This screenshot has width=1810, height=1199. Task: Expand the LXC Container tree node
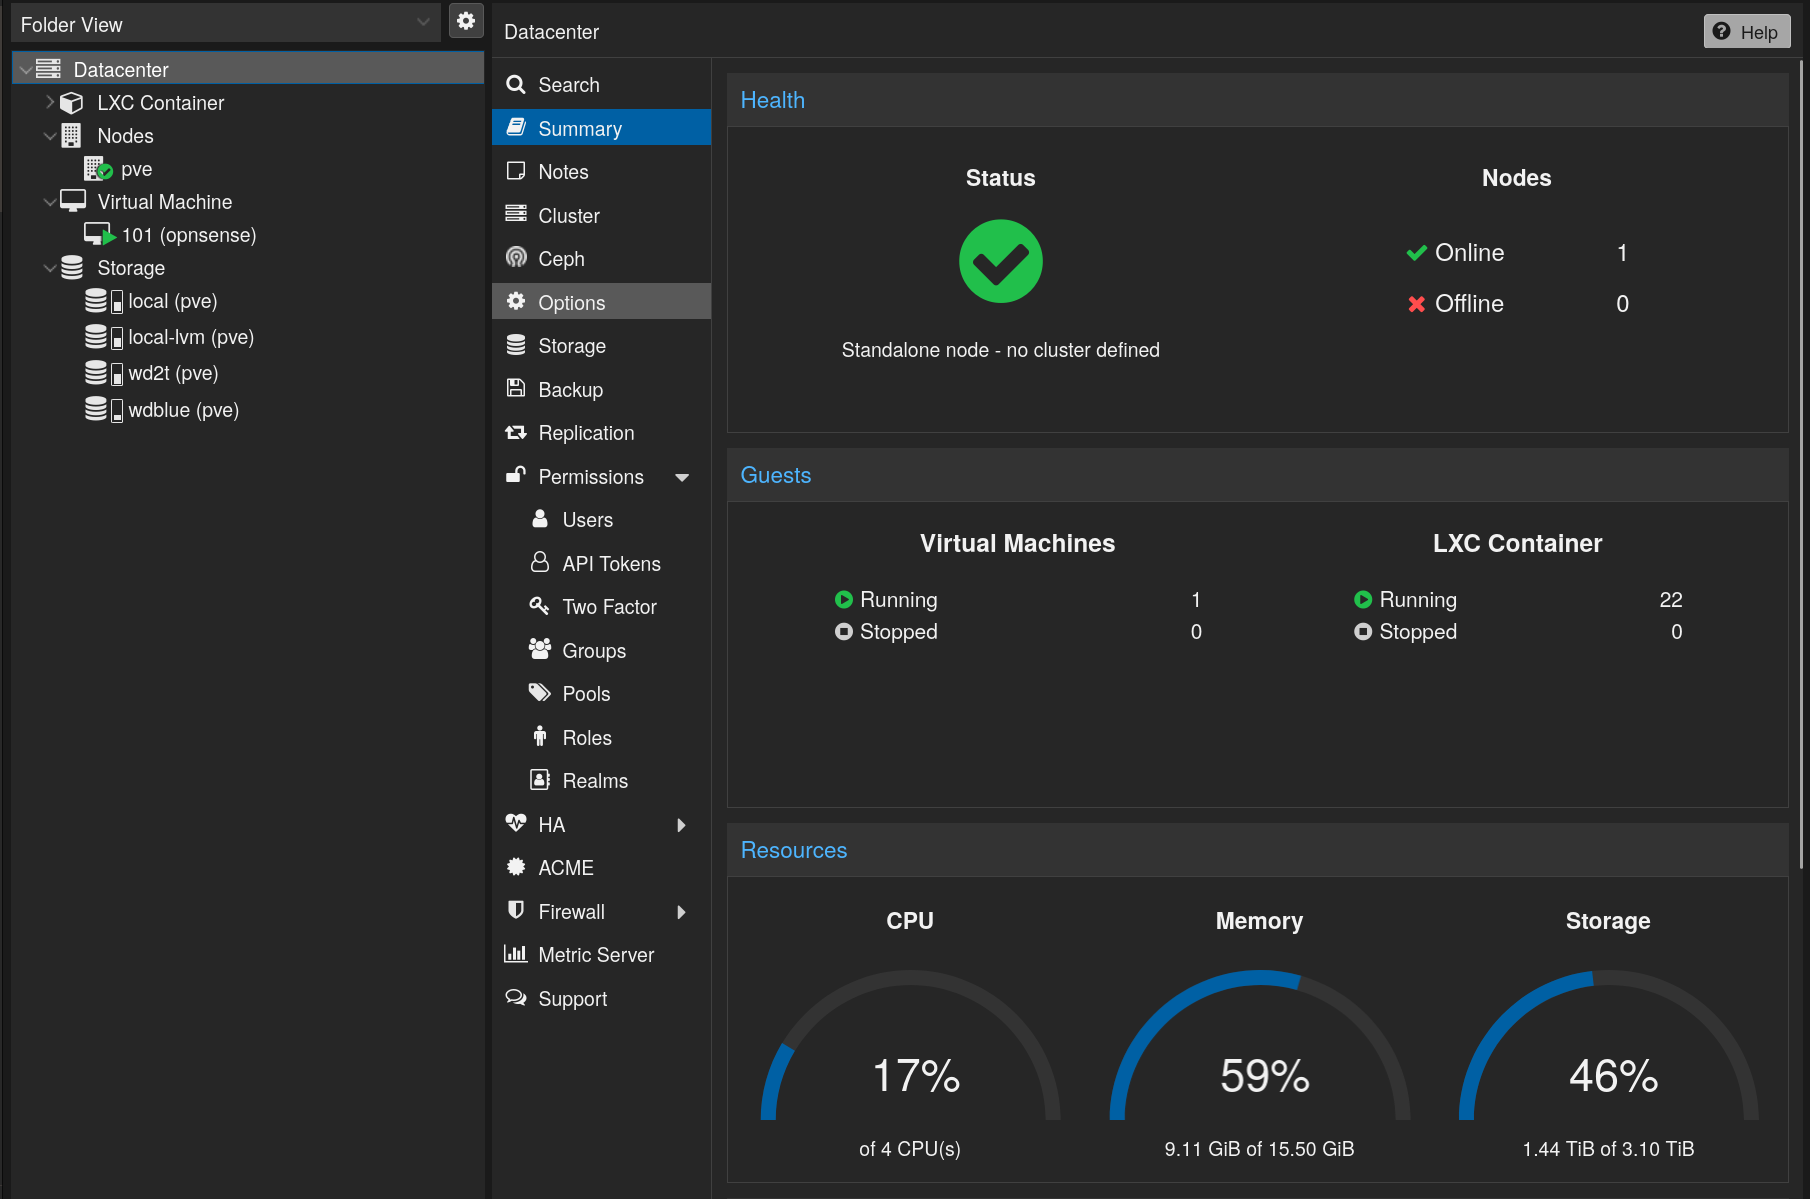pyautogui.click(x=50, y=102)
